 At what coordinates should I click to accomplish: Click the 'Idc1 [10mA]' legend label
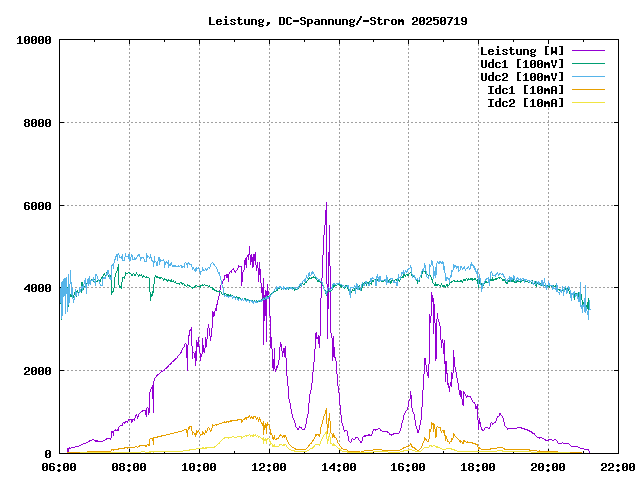pos(525,90)
